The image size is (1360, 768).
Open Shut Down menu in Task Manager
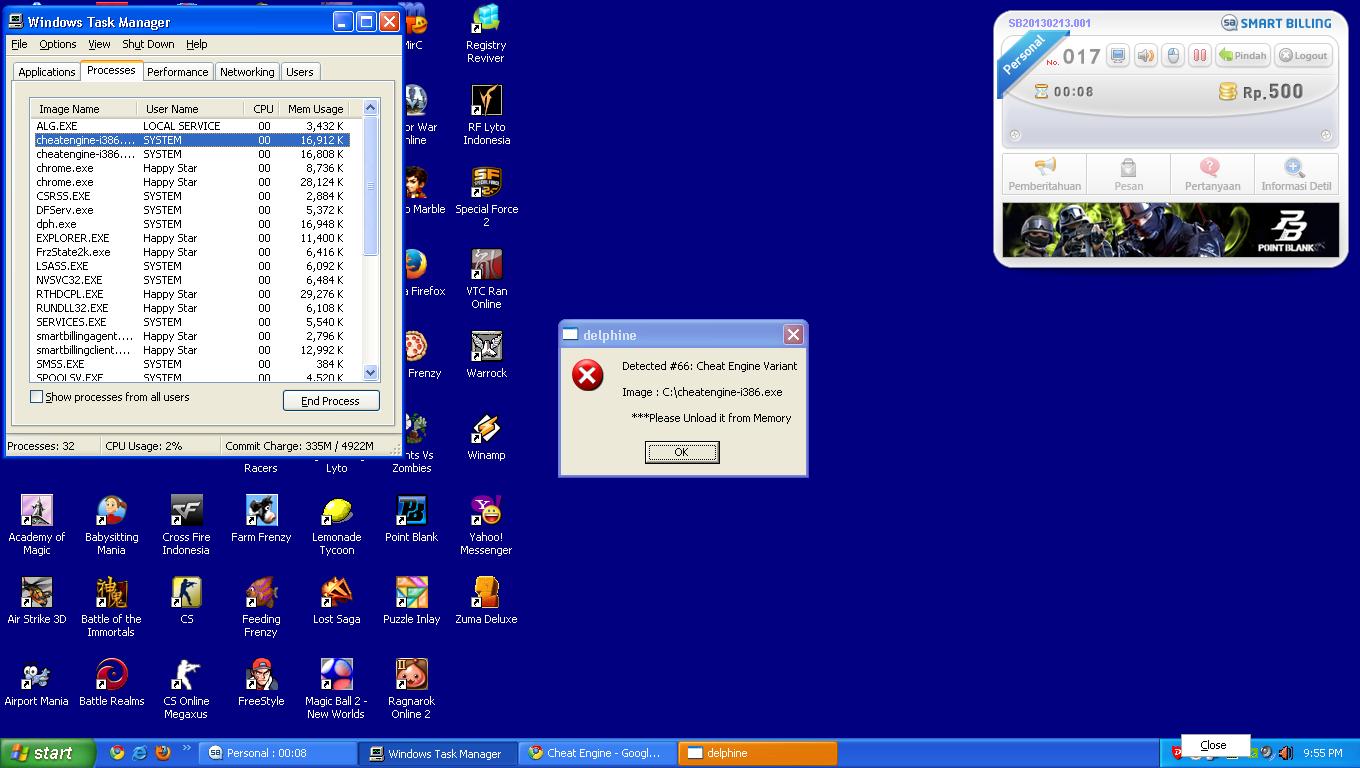click(x=148, y=44)
